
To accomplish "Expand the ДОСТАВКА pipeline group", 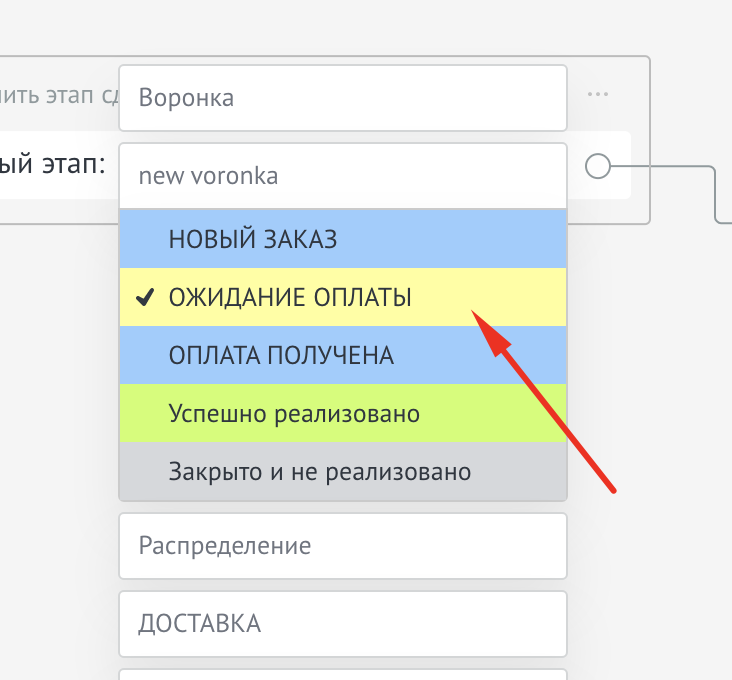I will click(342, 624).
